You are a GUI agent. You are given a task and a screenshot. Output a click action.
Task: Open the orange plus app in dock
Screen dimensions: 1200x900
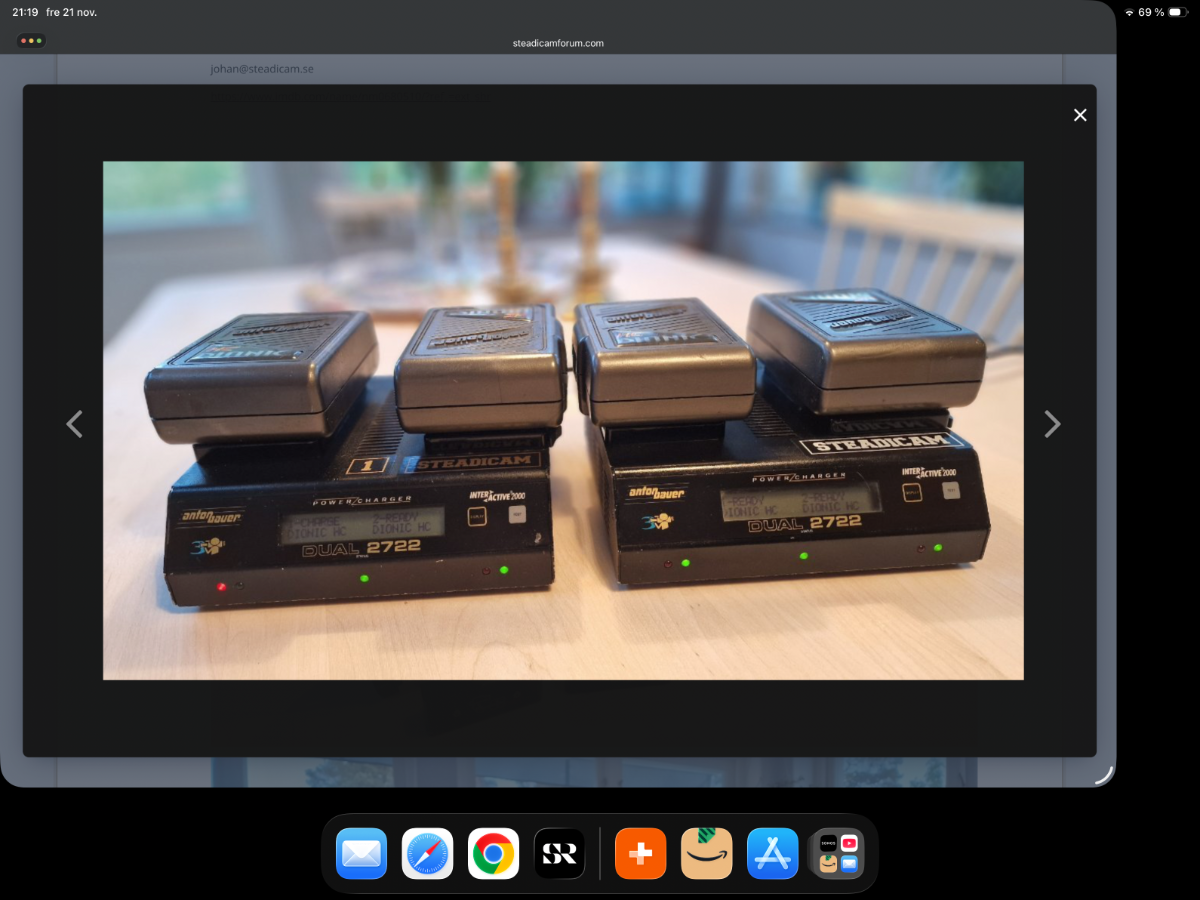point(640,854)
